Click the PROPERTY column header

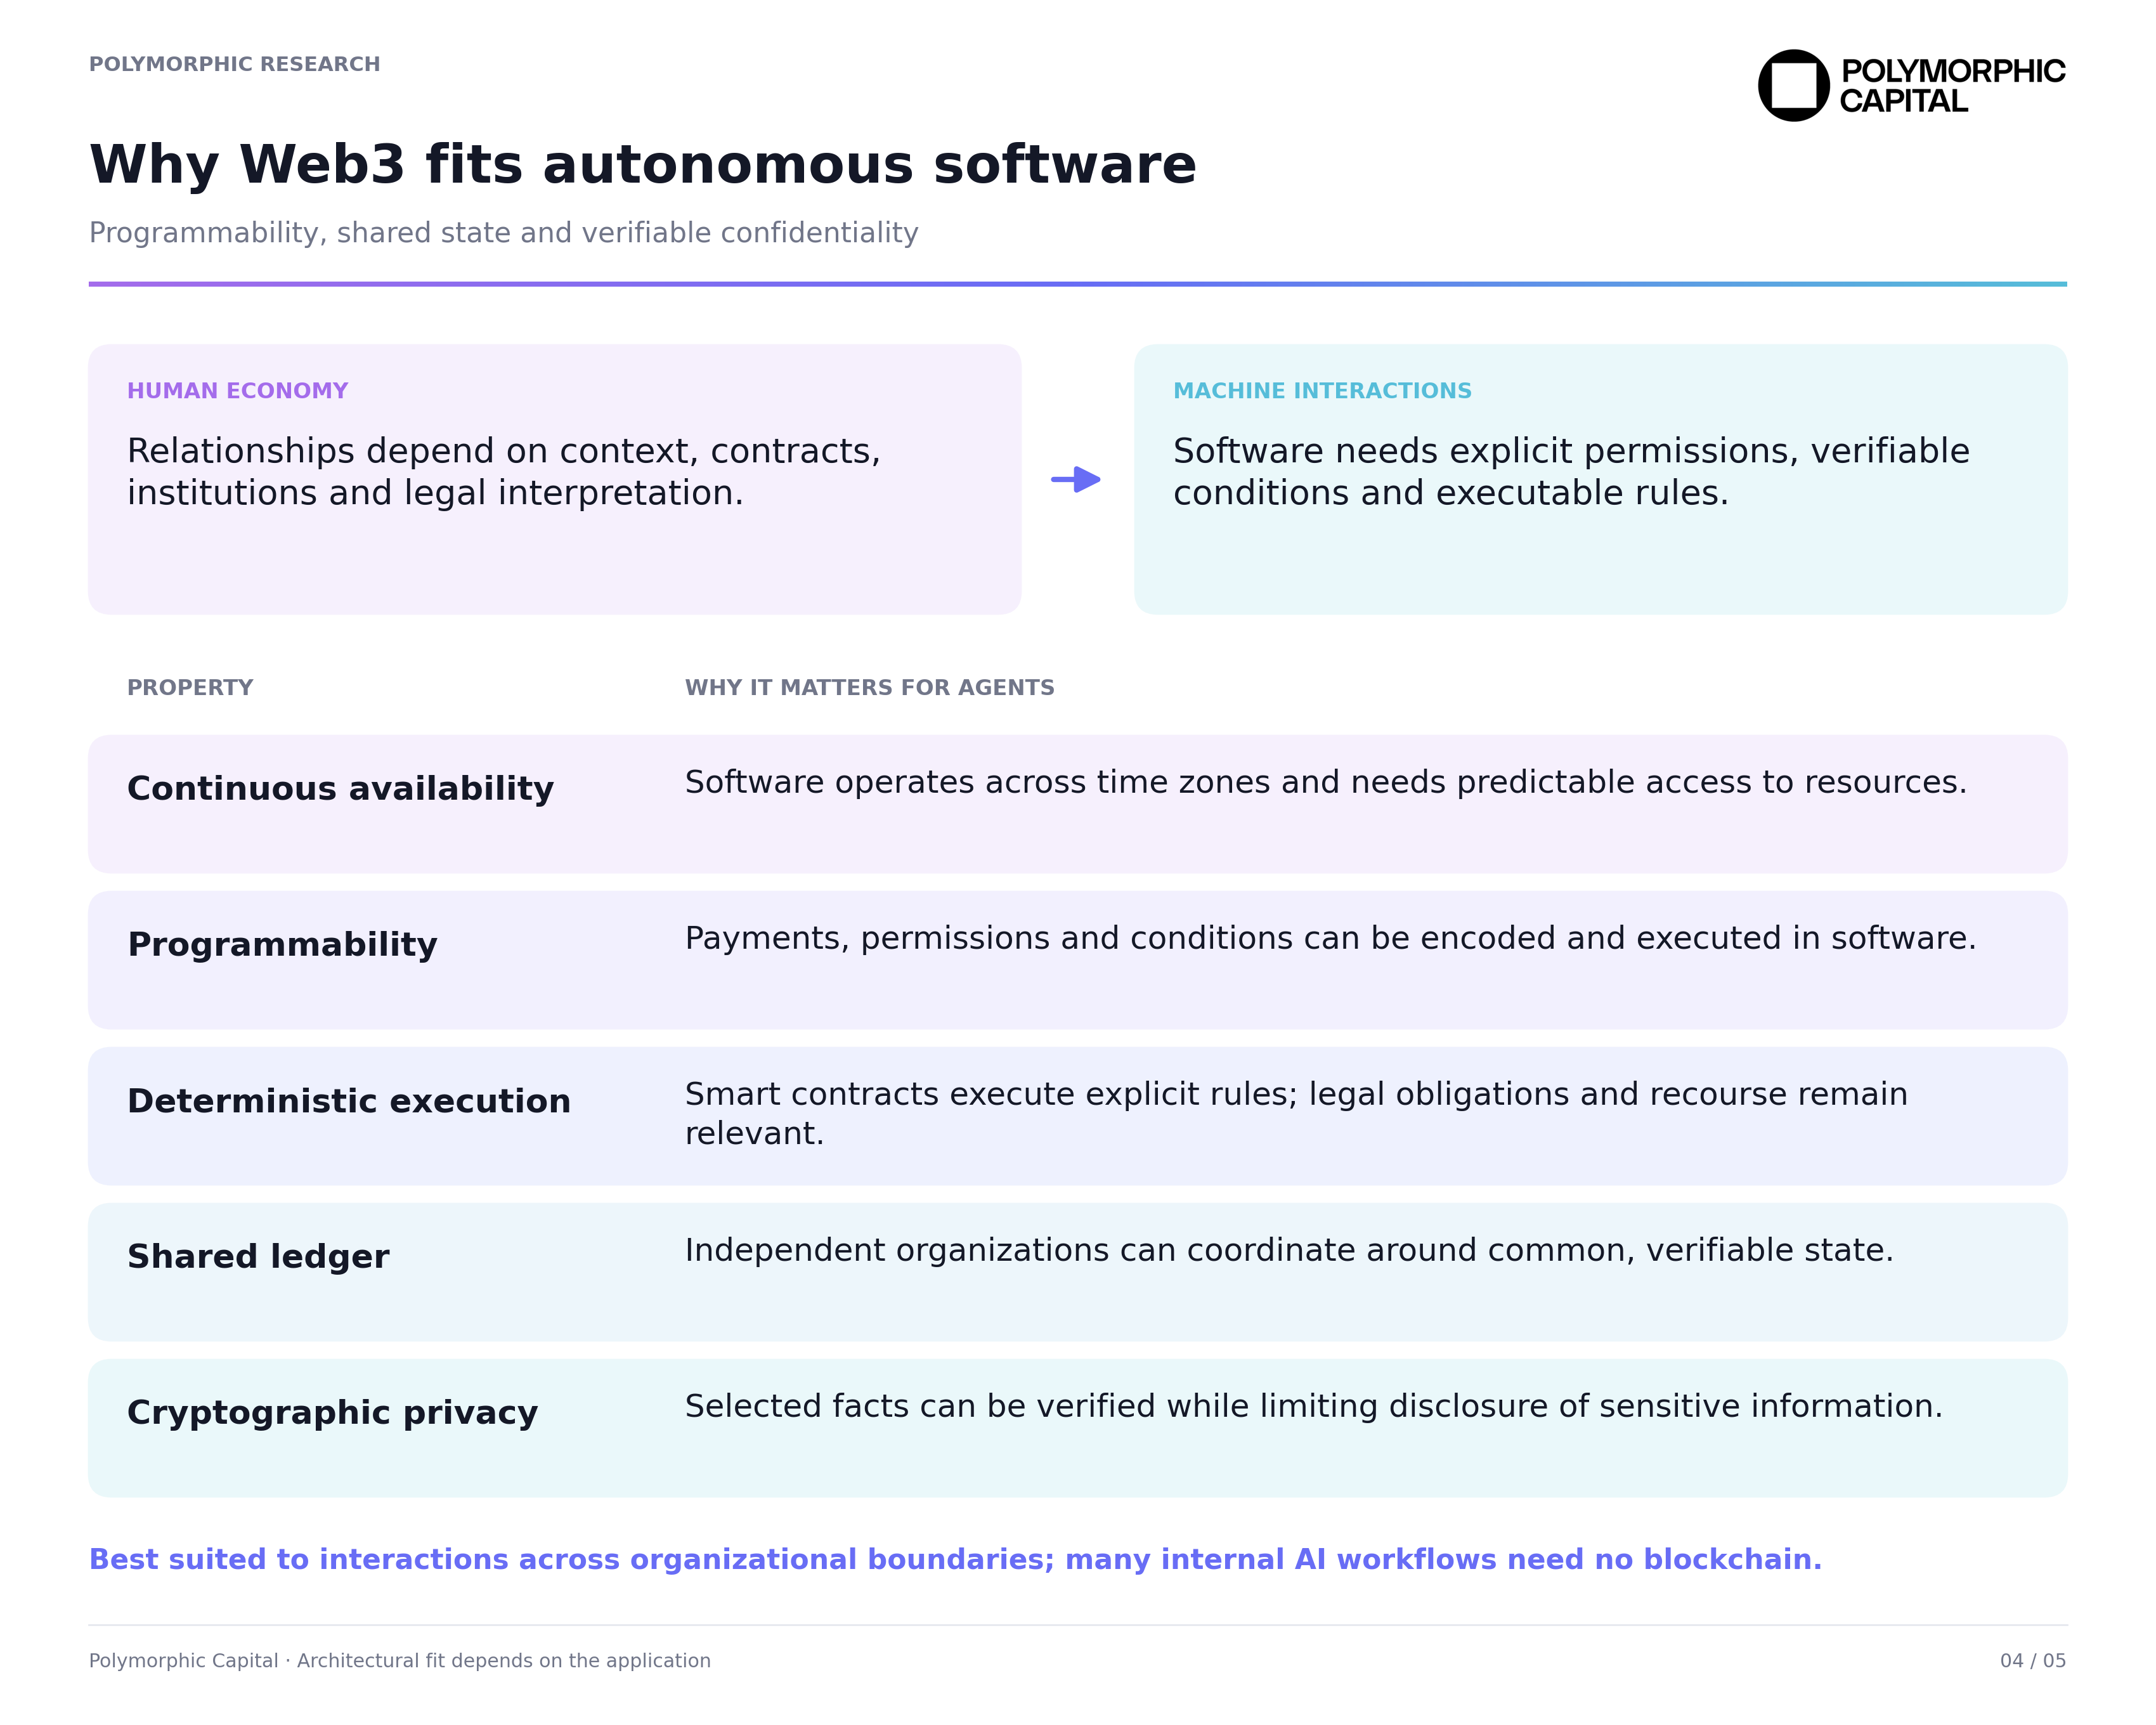pyautogui.click(x=190, y=688)
